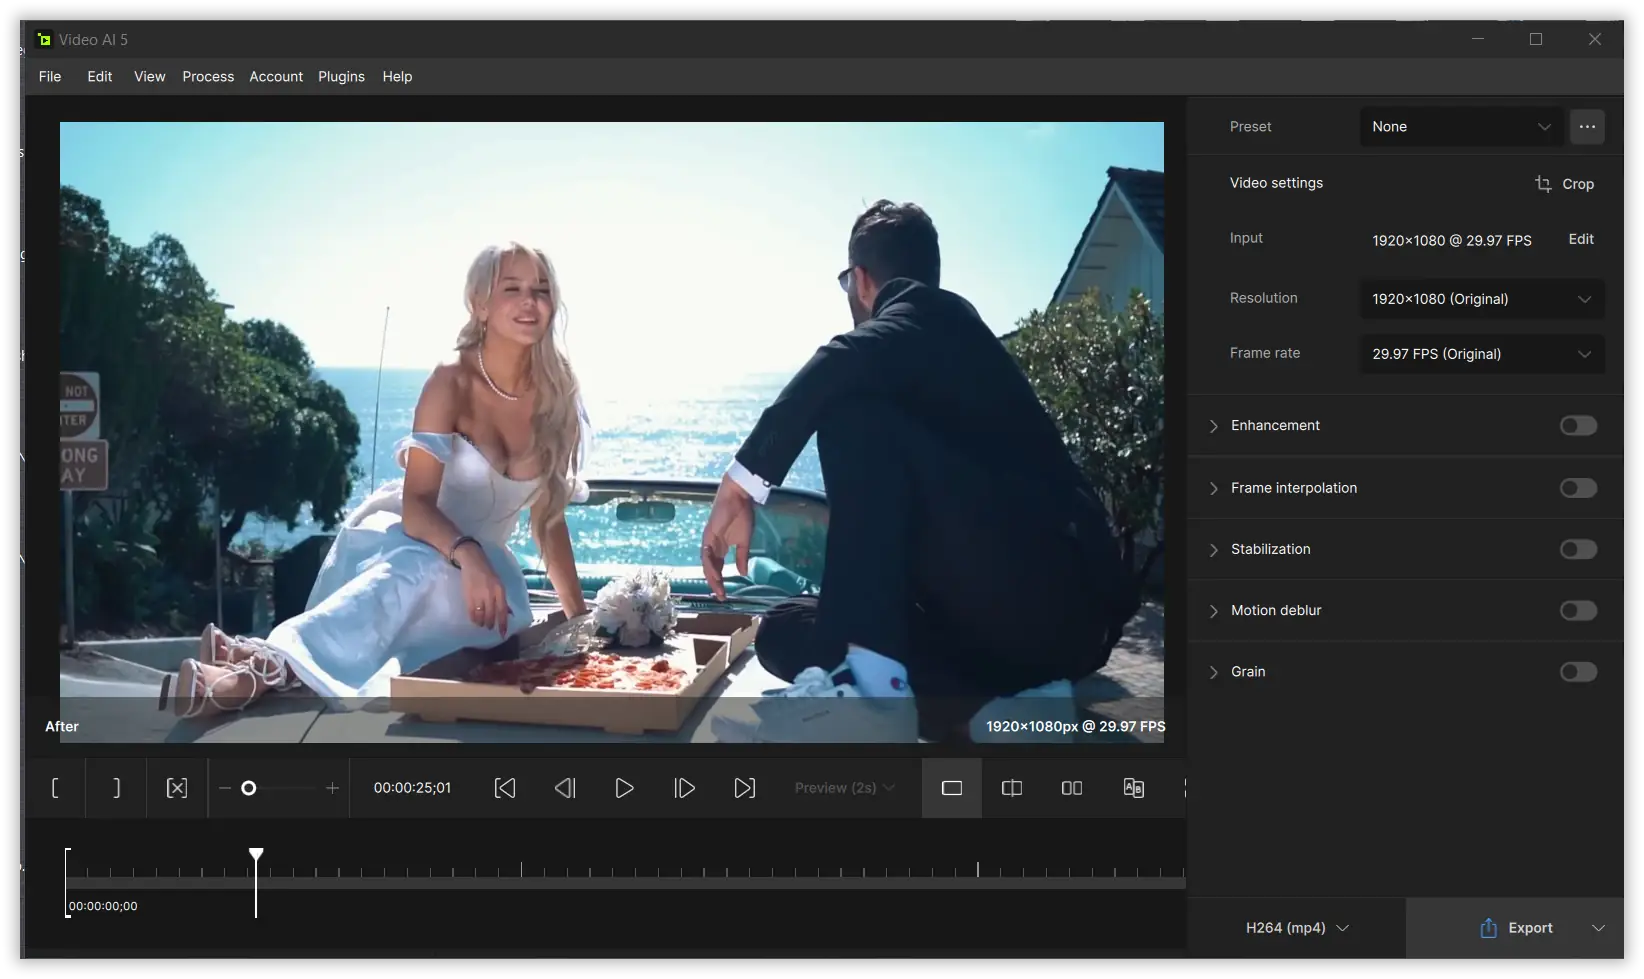Select the single preview view mode

click(951, 788)
